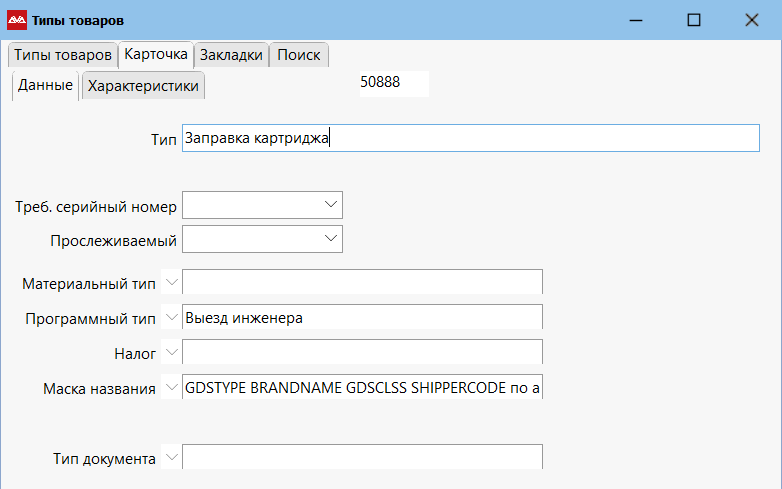The height and width of the screenshot is (489, 782).
Task: Expand the Налог chevron
Action: [170, 353]
